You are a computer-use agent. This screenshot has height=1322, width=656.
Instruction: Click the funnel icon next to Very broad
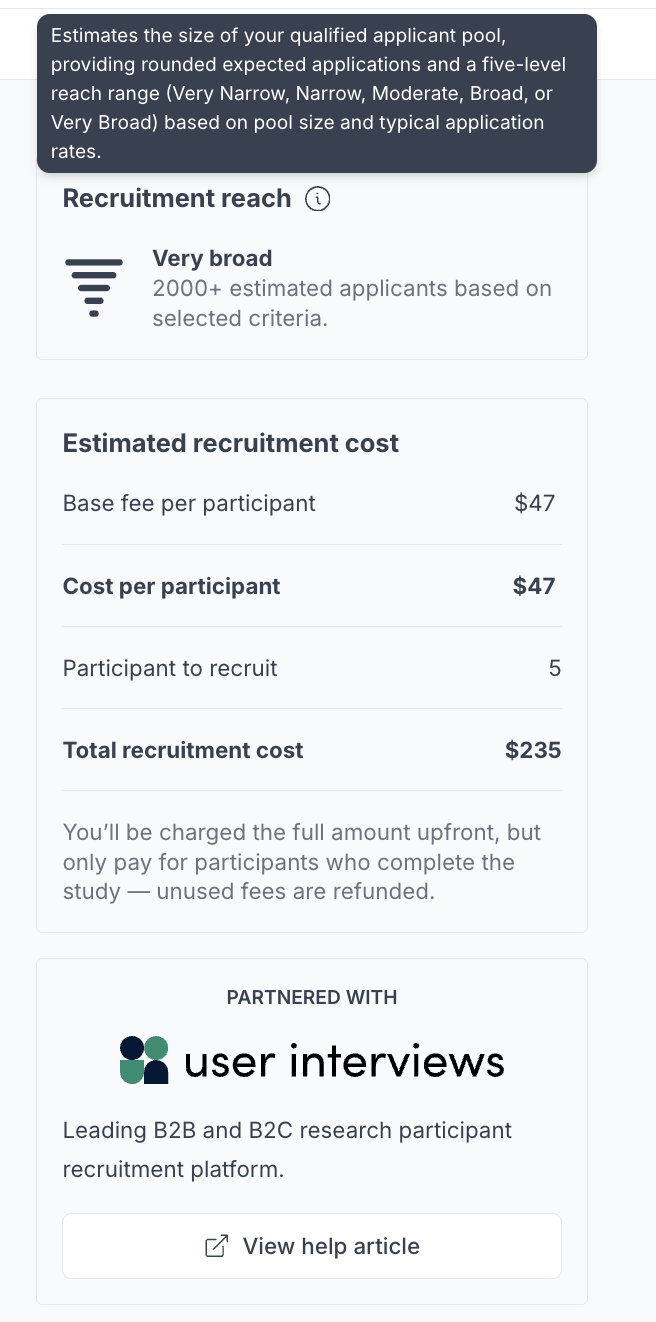(x=94, y=287)
